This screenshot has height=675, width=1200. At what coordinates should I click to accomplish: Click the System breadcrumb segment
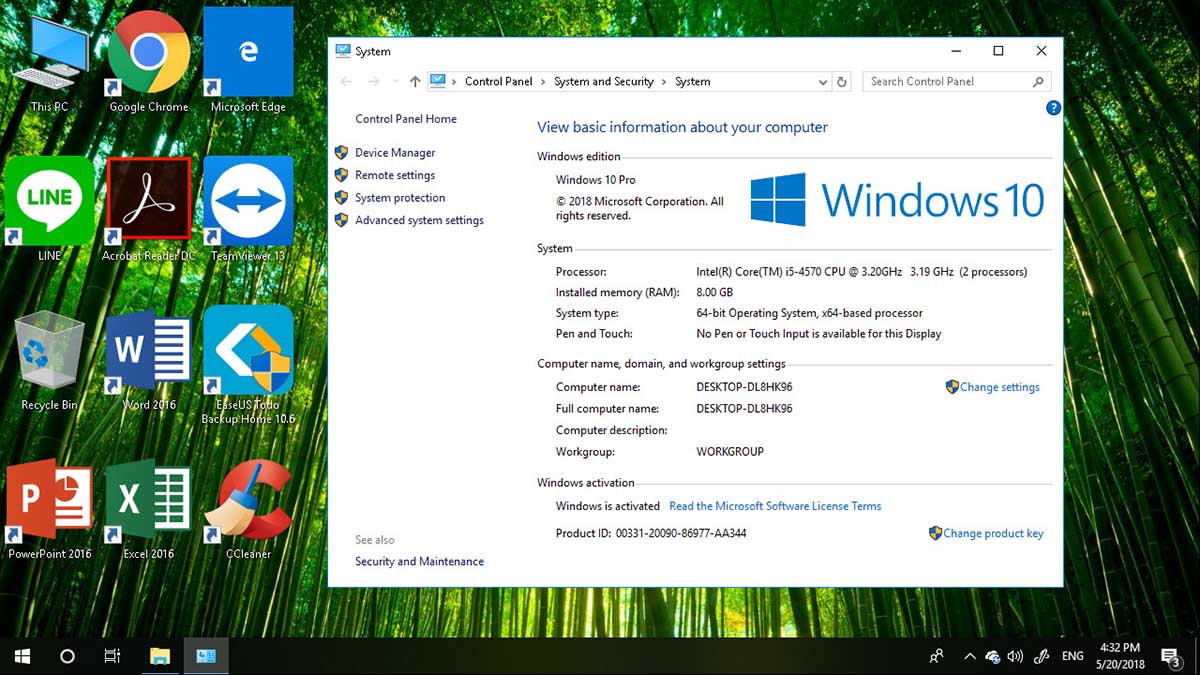point(692,82)
